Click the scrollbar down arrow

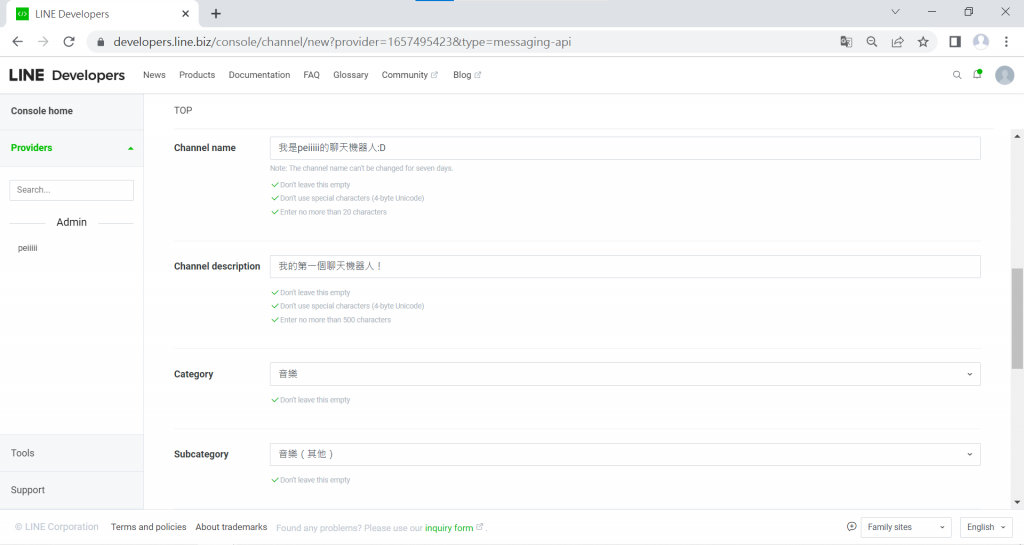pyautogui.click(x=1017, y=503)
